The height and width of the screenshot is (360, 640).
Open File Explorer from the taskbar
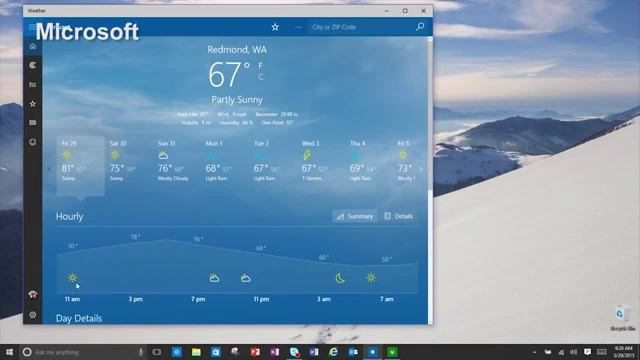196,352
